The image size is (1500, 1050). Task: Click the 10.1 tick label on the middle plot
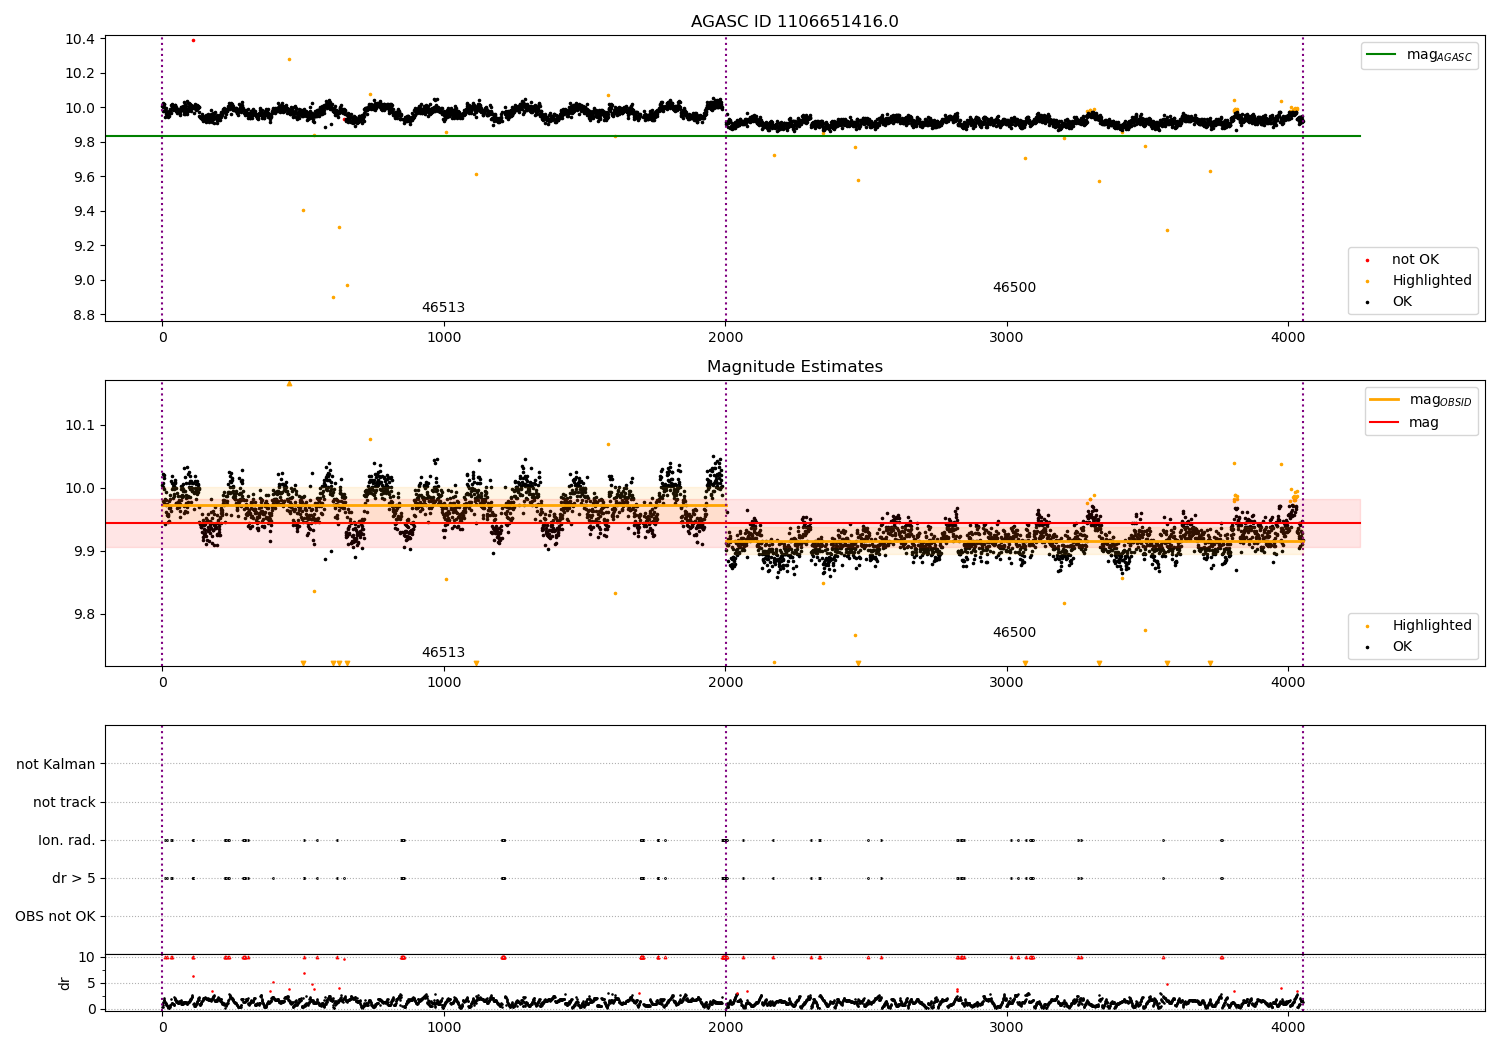pyautogui.click(x=80, y=425)
